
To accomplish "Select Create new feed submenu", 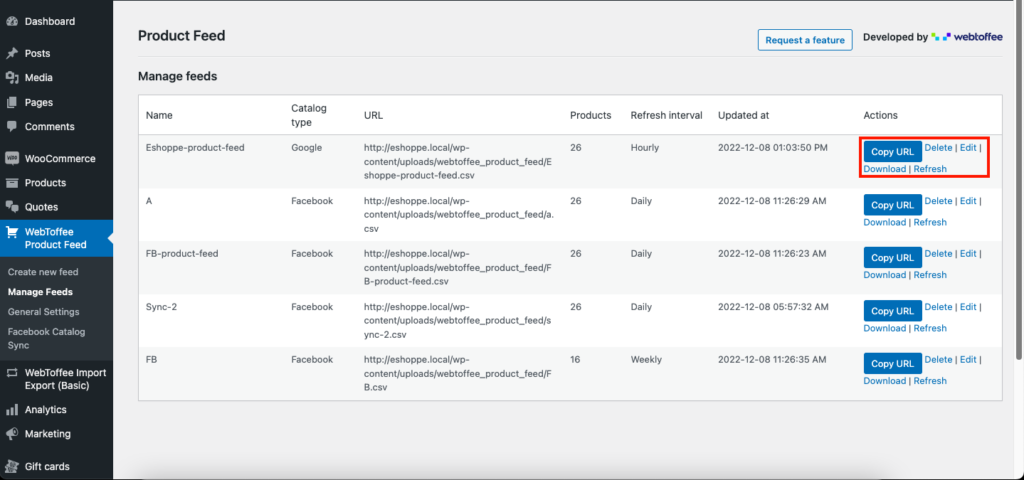I will (x=43, y=272).
